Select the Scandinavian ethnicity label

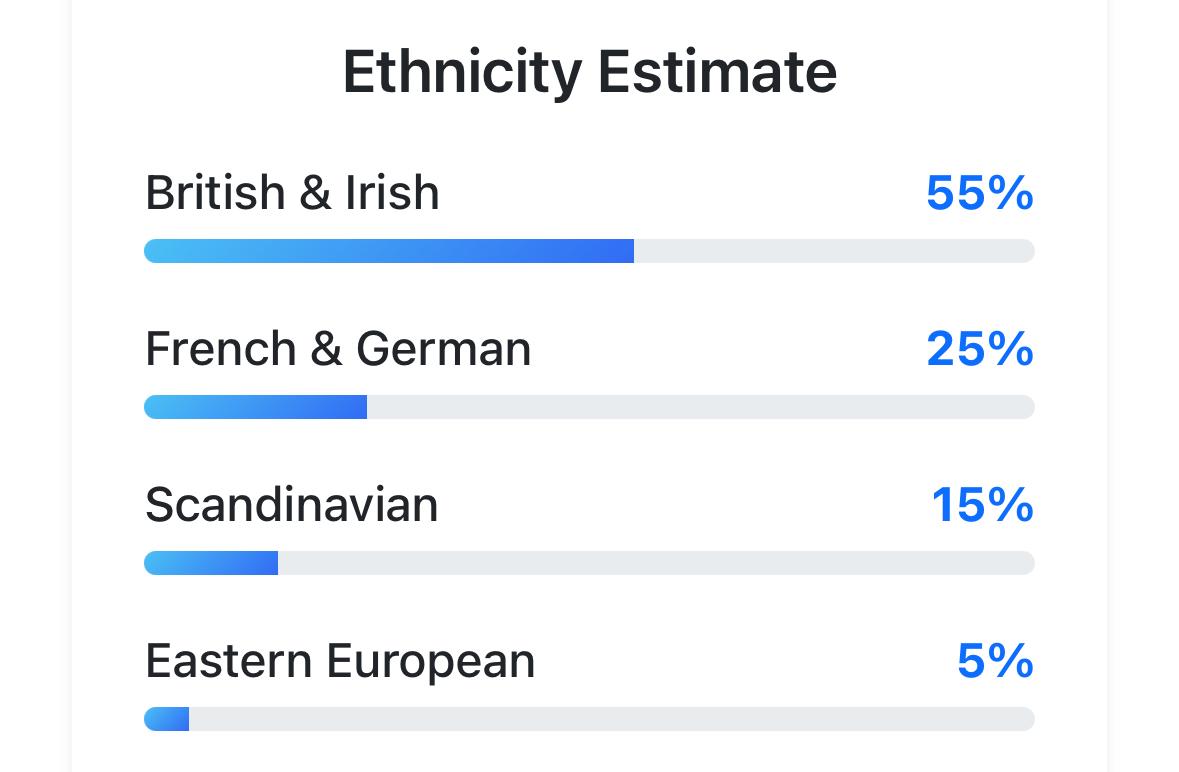pos(291,505)
